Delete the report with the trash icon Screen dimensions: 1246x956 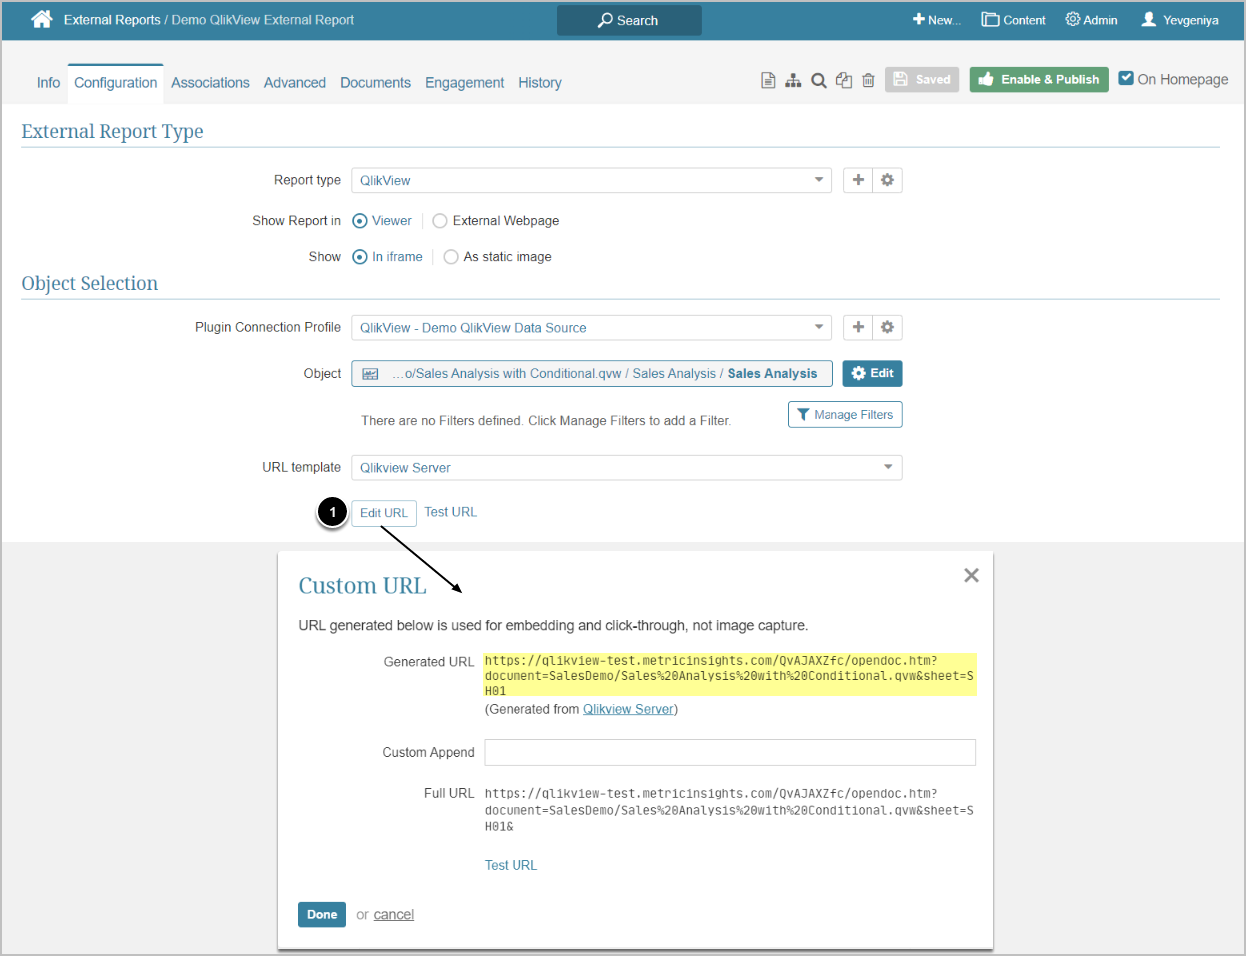coord(868,80)
